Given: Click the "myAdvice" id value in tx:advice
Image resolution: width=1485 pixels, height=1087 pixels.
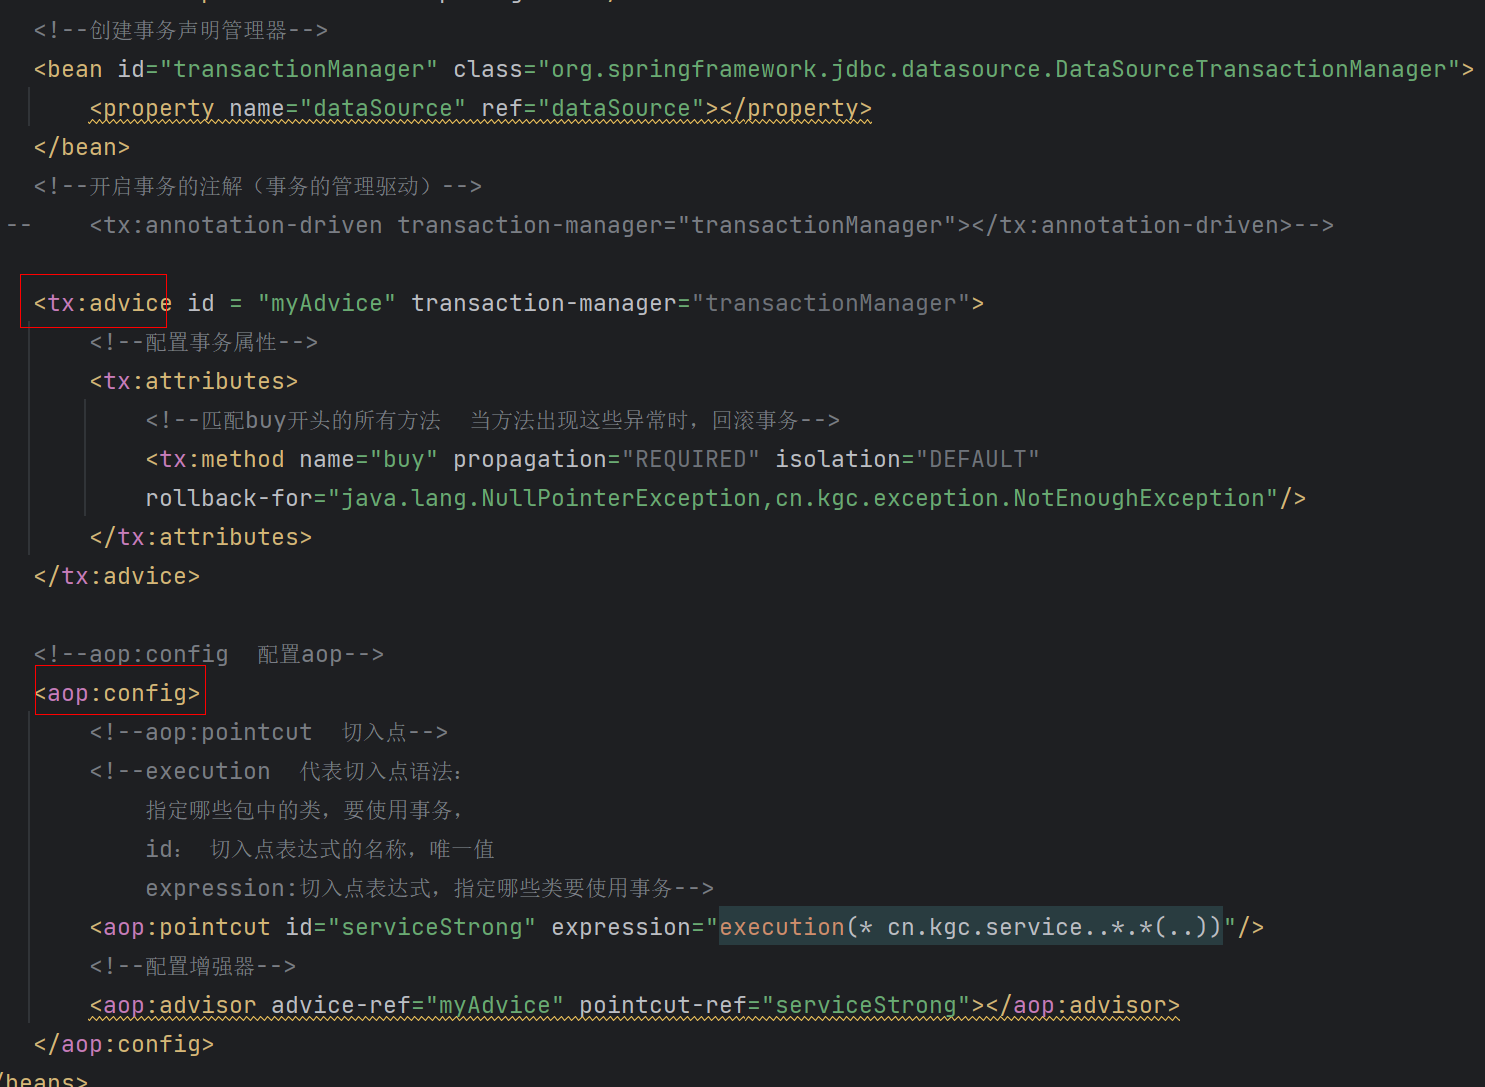Looking at the screenshot, I should [x=327, y=303].
